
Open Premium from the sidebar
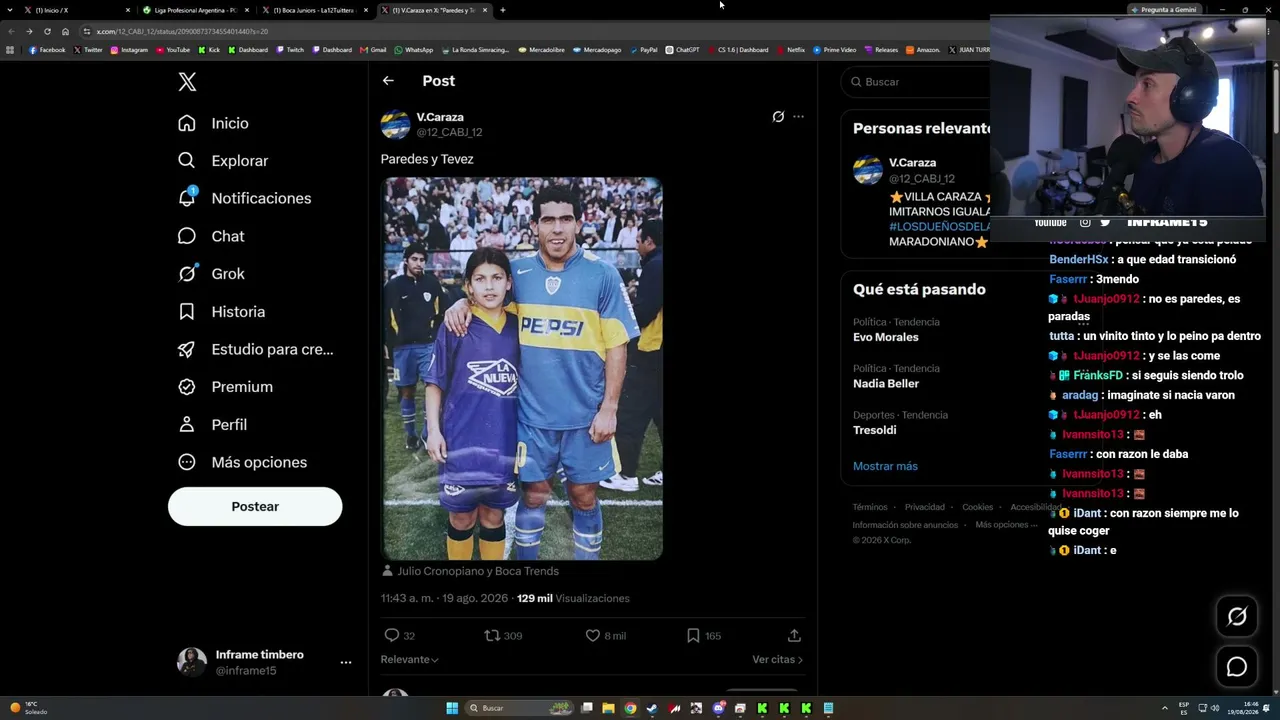pyautogui.click(x=225, y=387)
